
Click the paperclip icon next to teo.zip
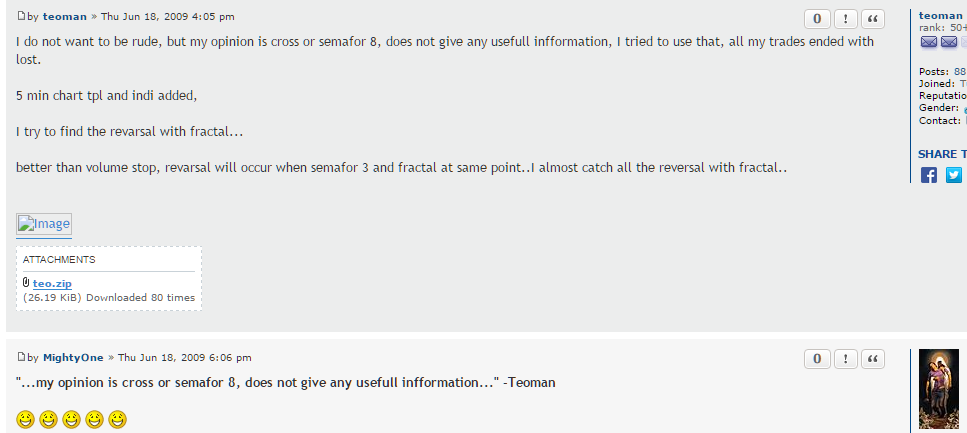click(26, 284)
